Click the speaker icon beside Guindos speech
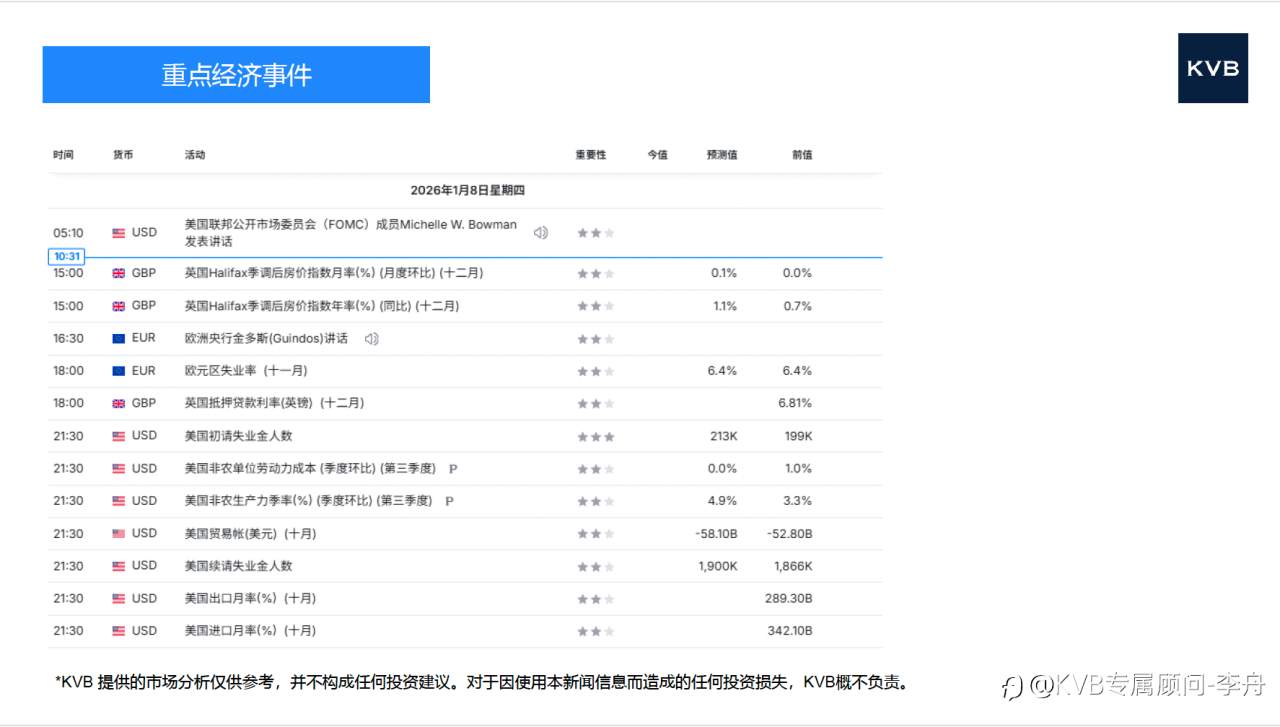This screenshot has height=727, width=1280. pos(371,338)
